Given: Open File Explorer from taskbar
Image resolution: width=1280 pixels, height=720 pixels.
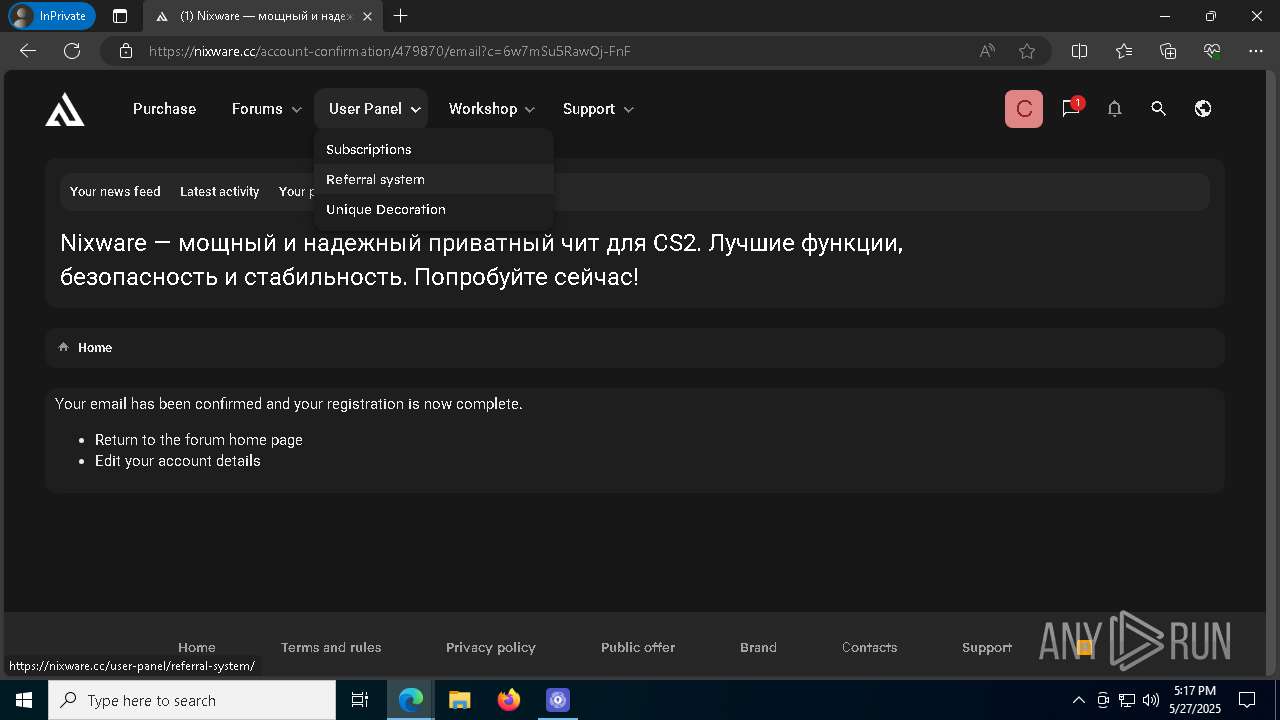Looking at the screenshot, I should [x=459, y=700].
